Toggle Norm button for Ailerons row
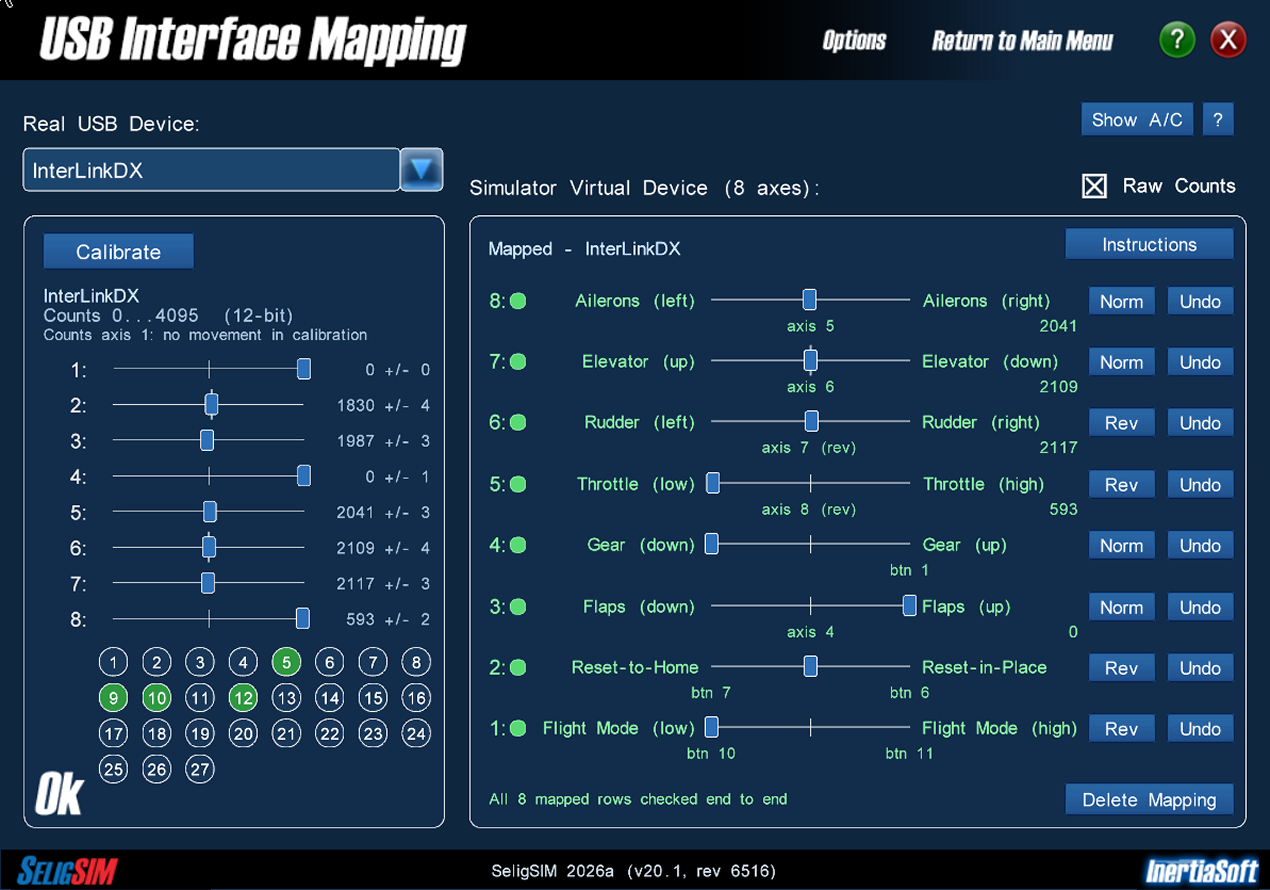 (x=1122, y=302)
